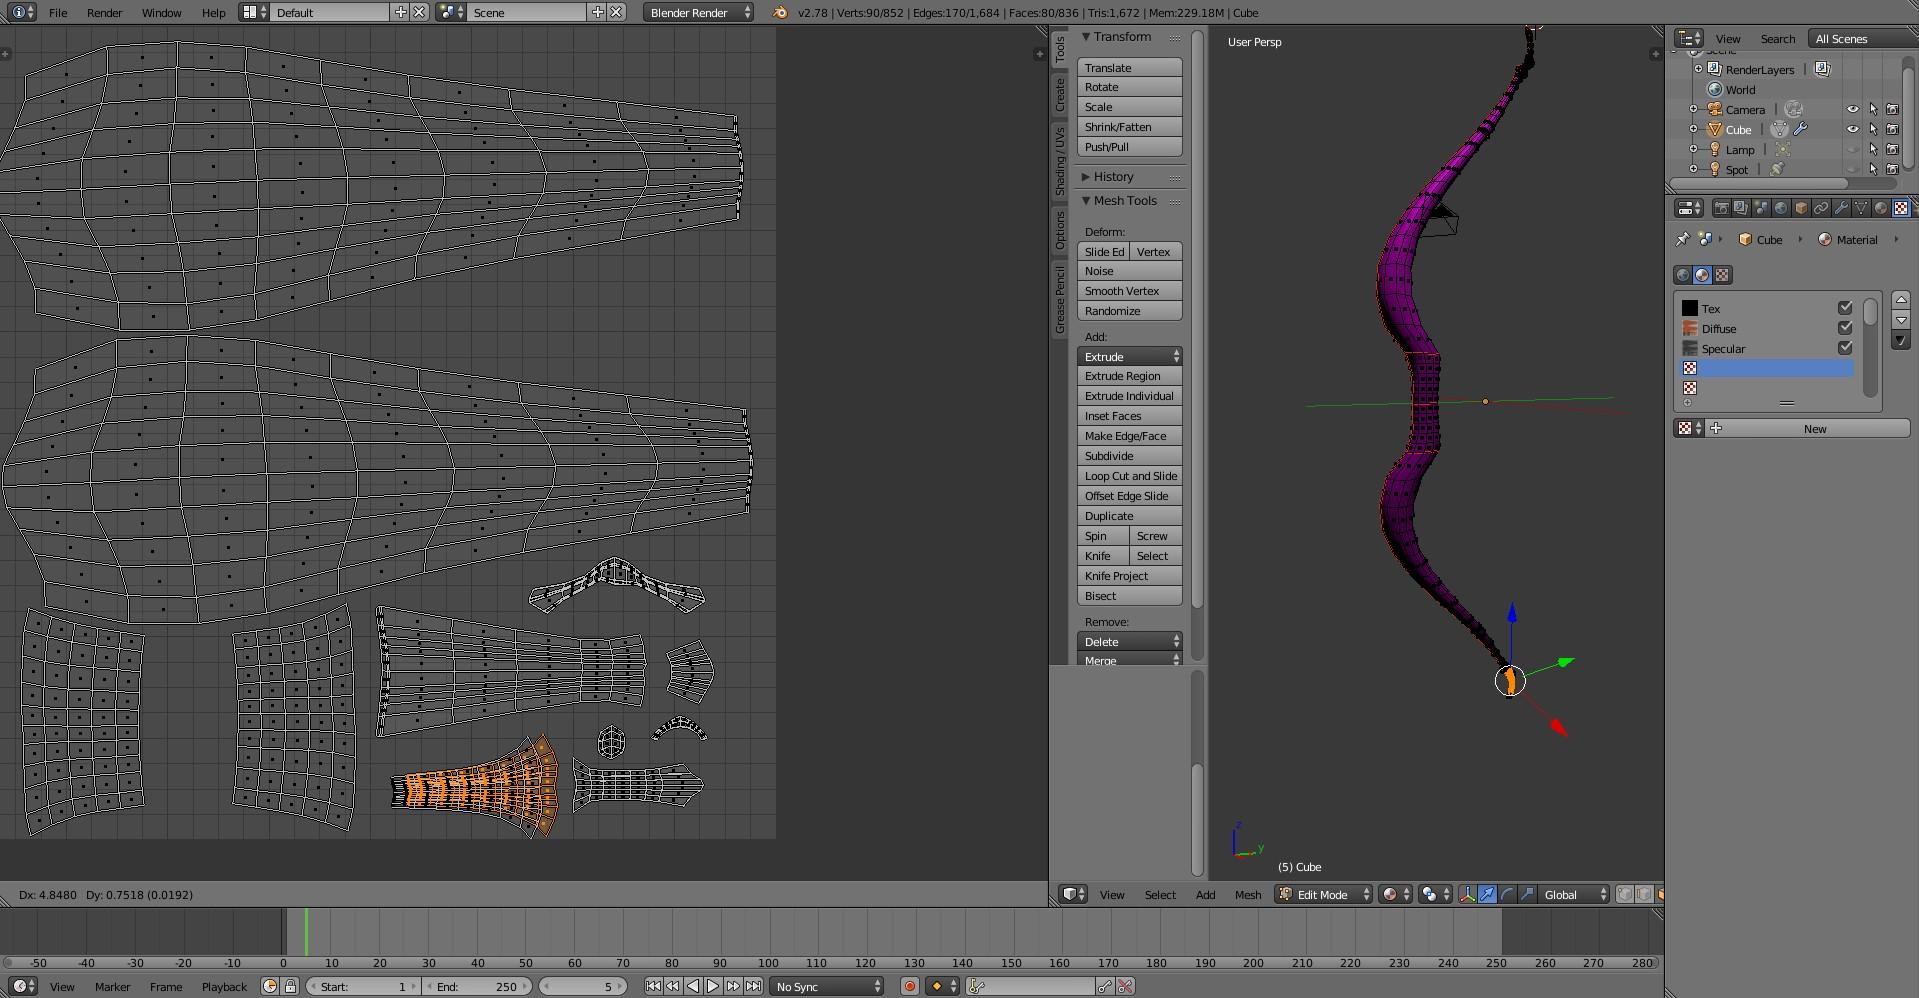
Task: Open the Mesh menu in 3D view header
Action: (x=1248, y=894)
